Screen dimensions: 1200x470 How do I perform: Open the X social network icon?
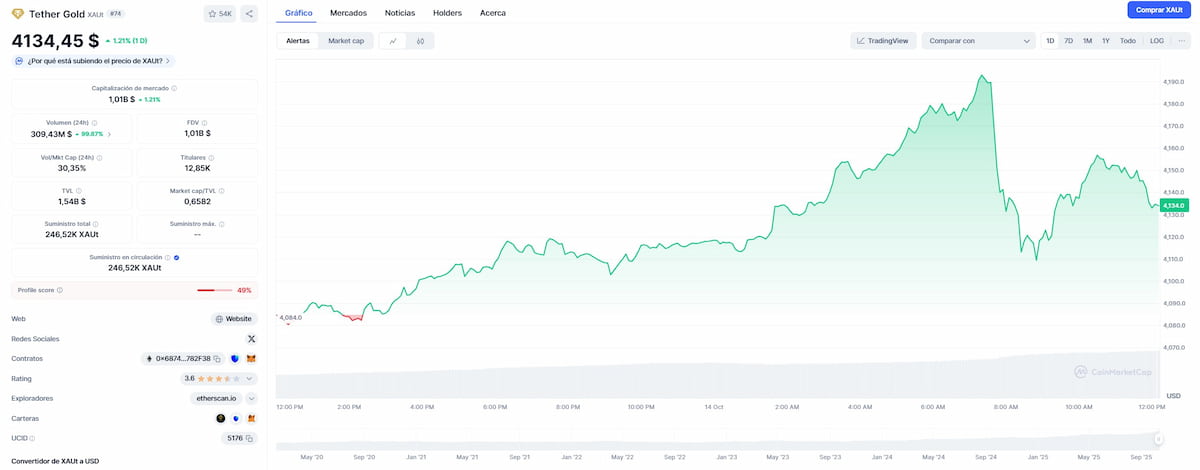pos(251,339)
